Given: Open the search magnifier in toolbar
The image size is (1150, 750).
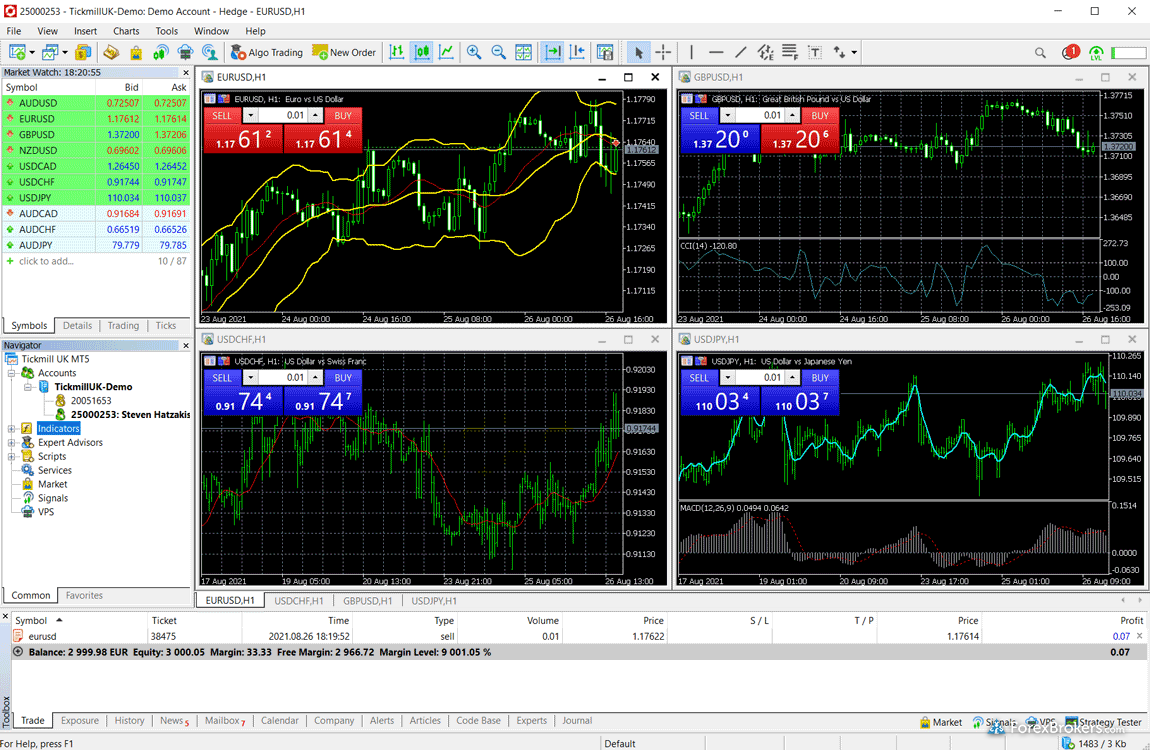Looking at the screenshot, I should point(1041,53).
